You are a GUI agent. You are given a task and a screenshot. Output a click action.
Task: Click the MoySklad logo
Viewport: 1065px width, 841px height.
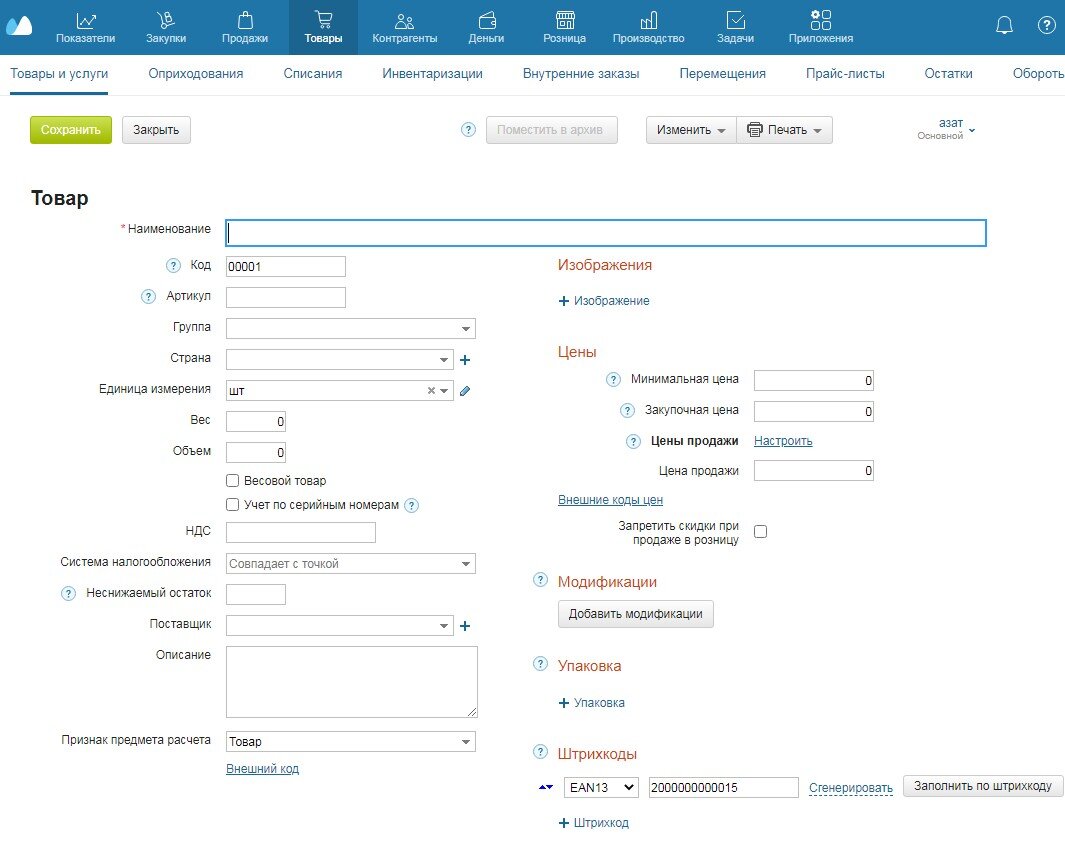(19, 26)
